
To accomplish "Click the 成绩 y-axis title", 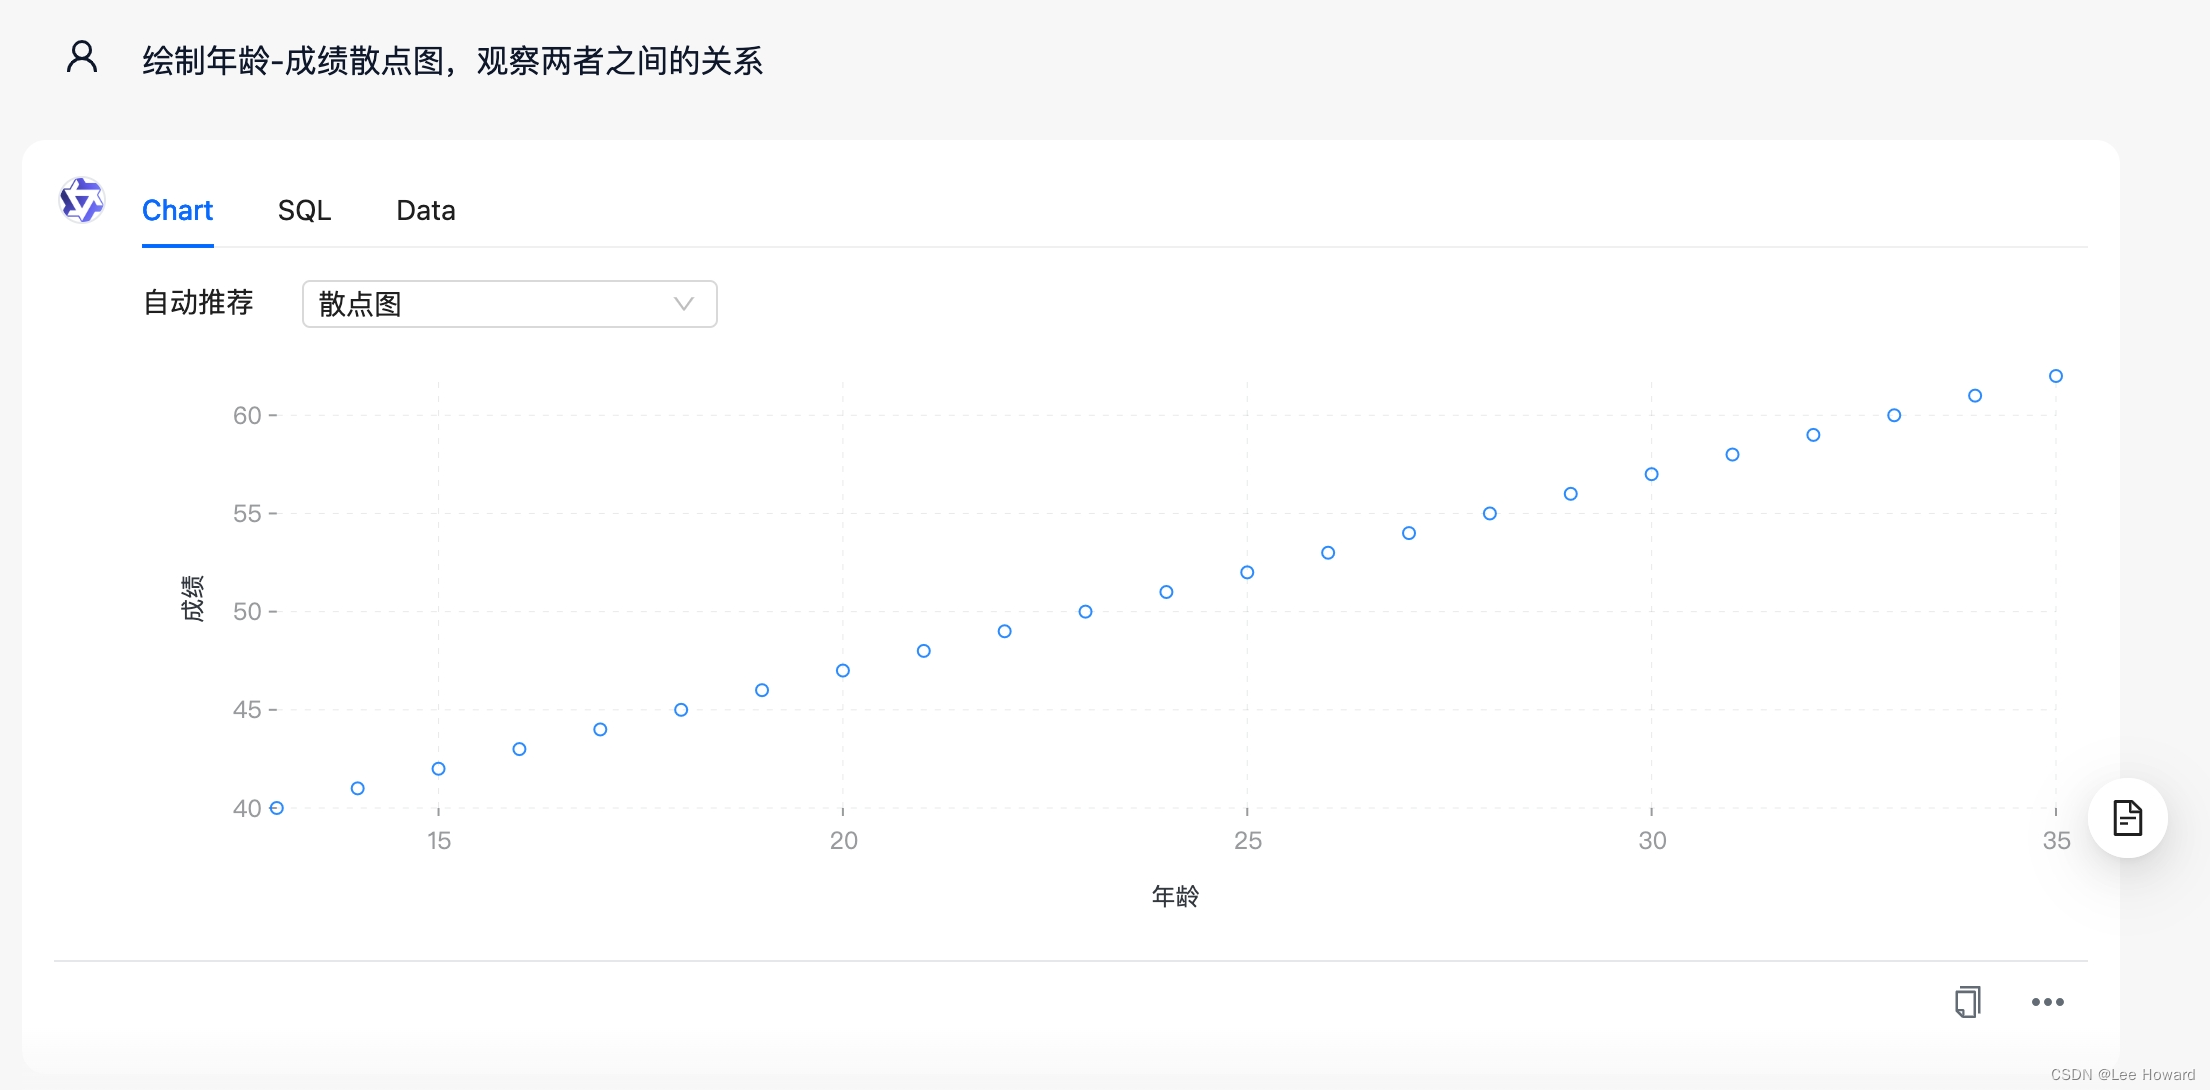I will click(193, 598).
